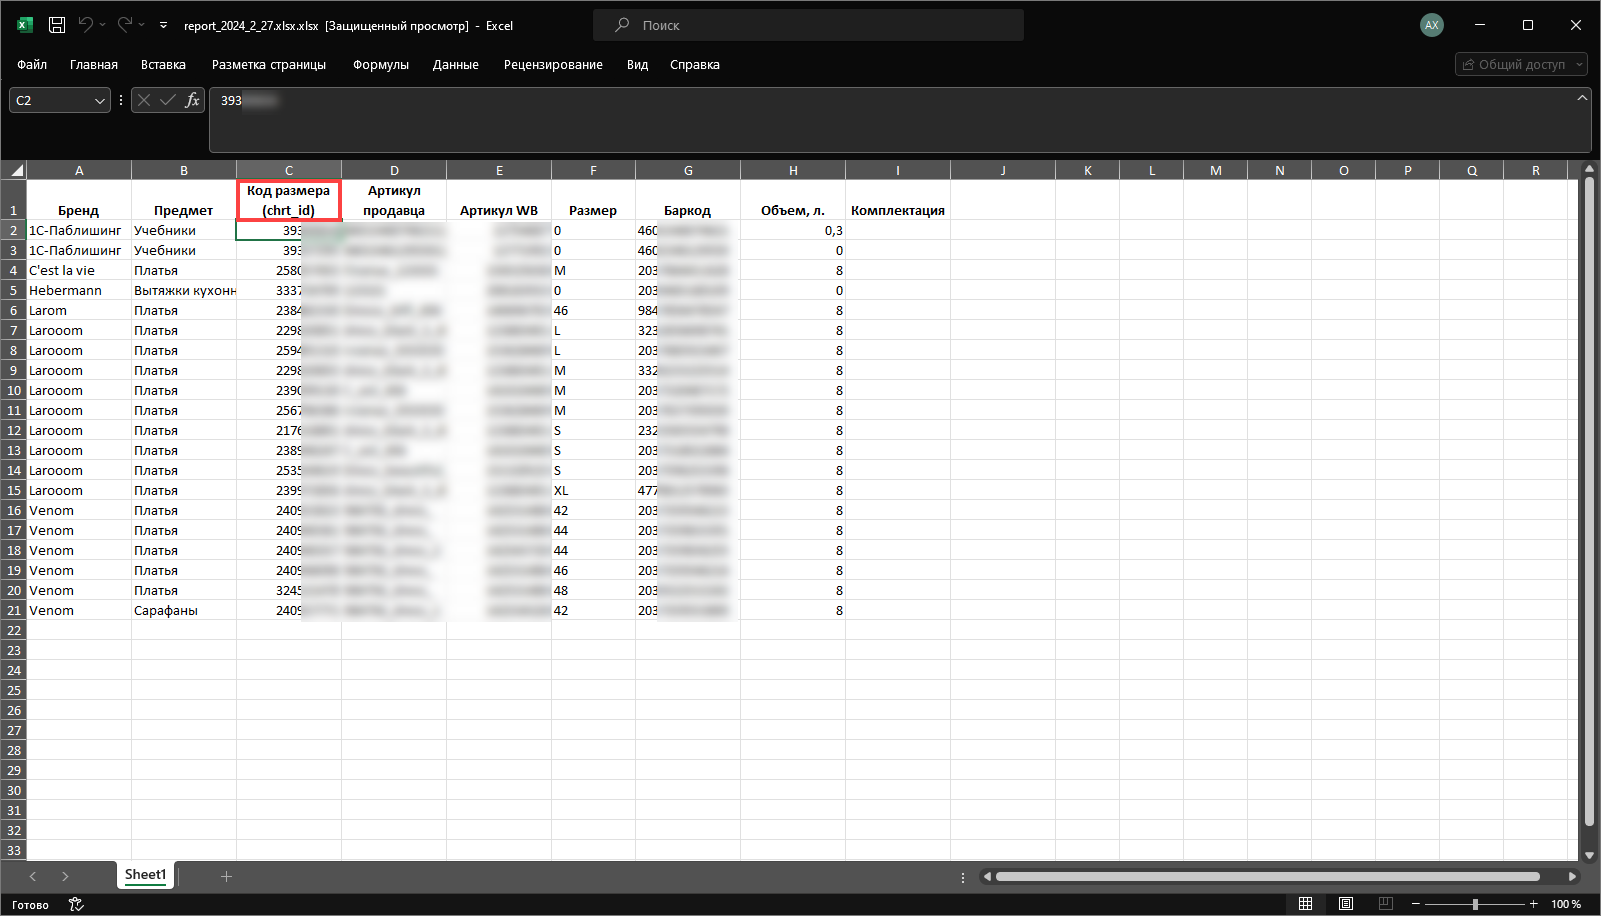
Task: Select the Бренд header cell
Action: point(79,200)
